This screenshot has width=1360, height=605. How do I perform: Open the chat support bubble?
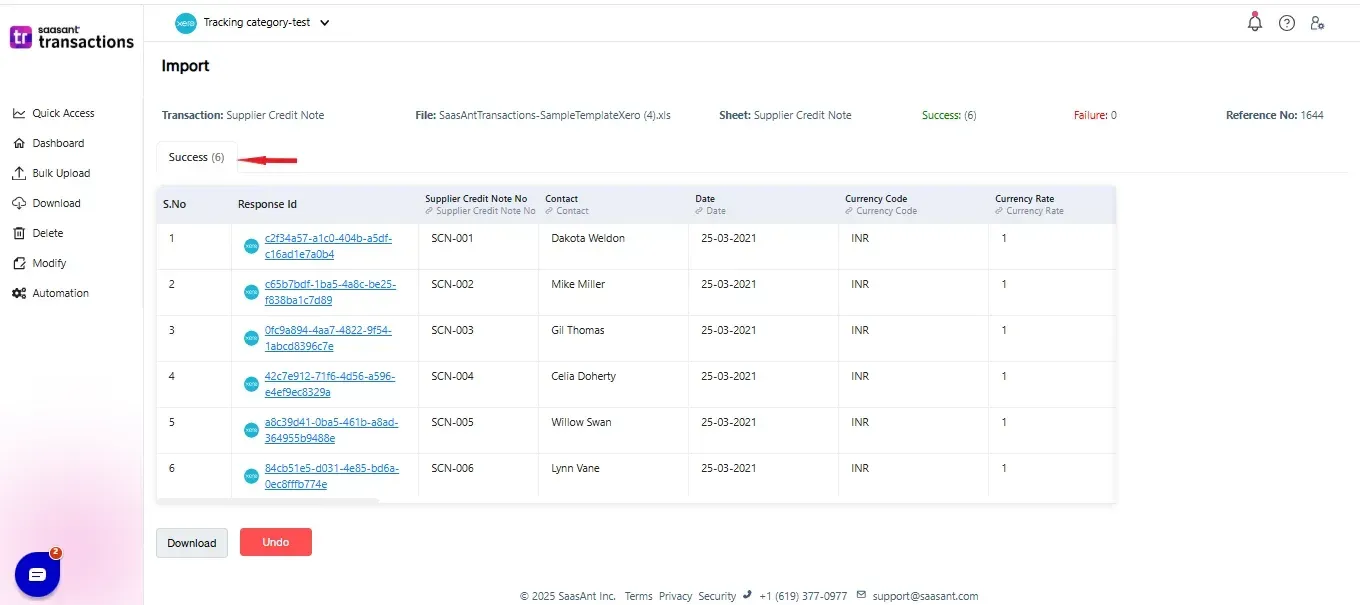click(x=38, y=574)
